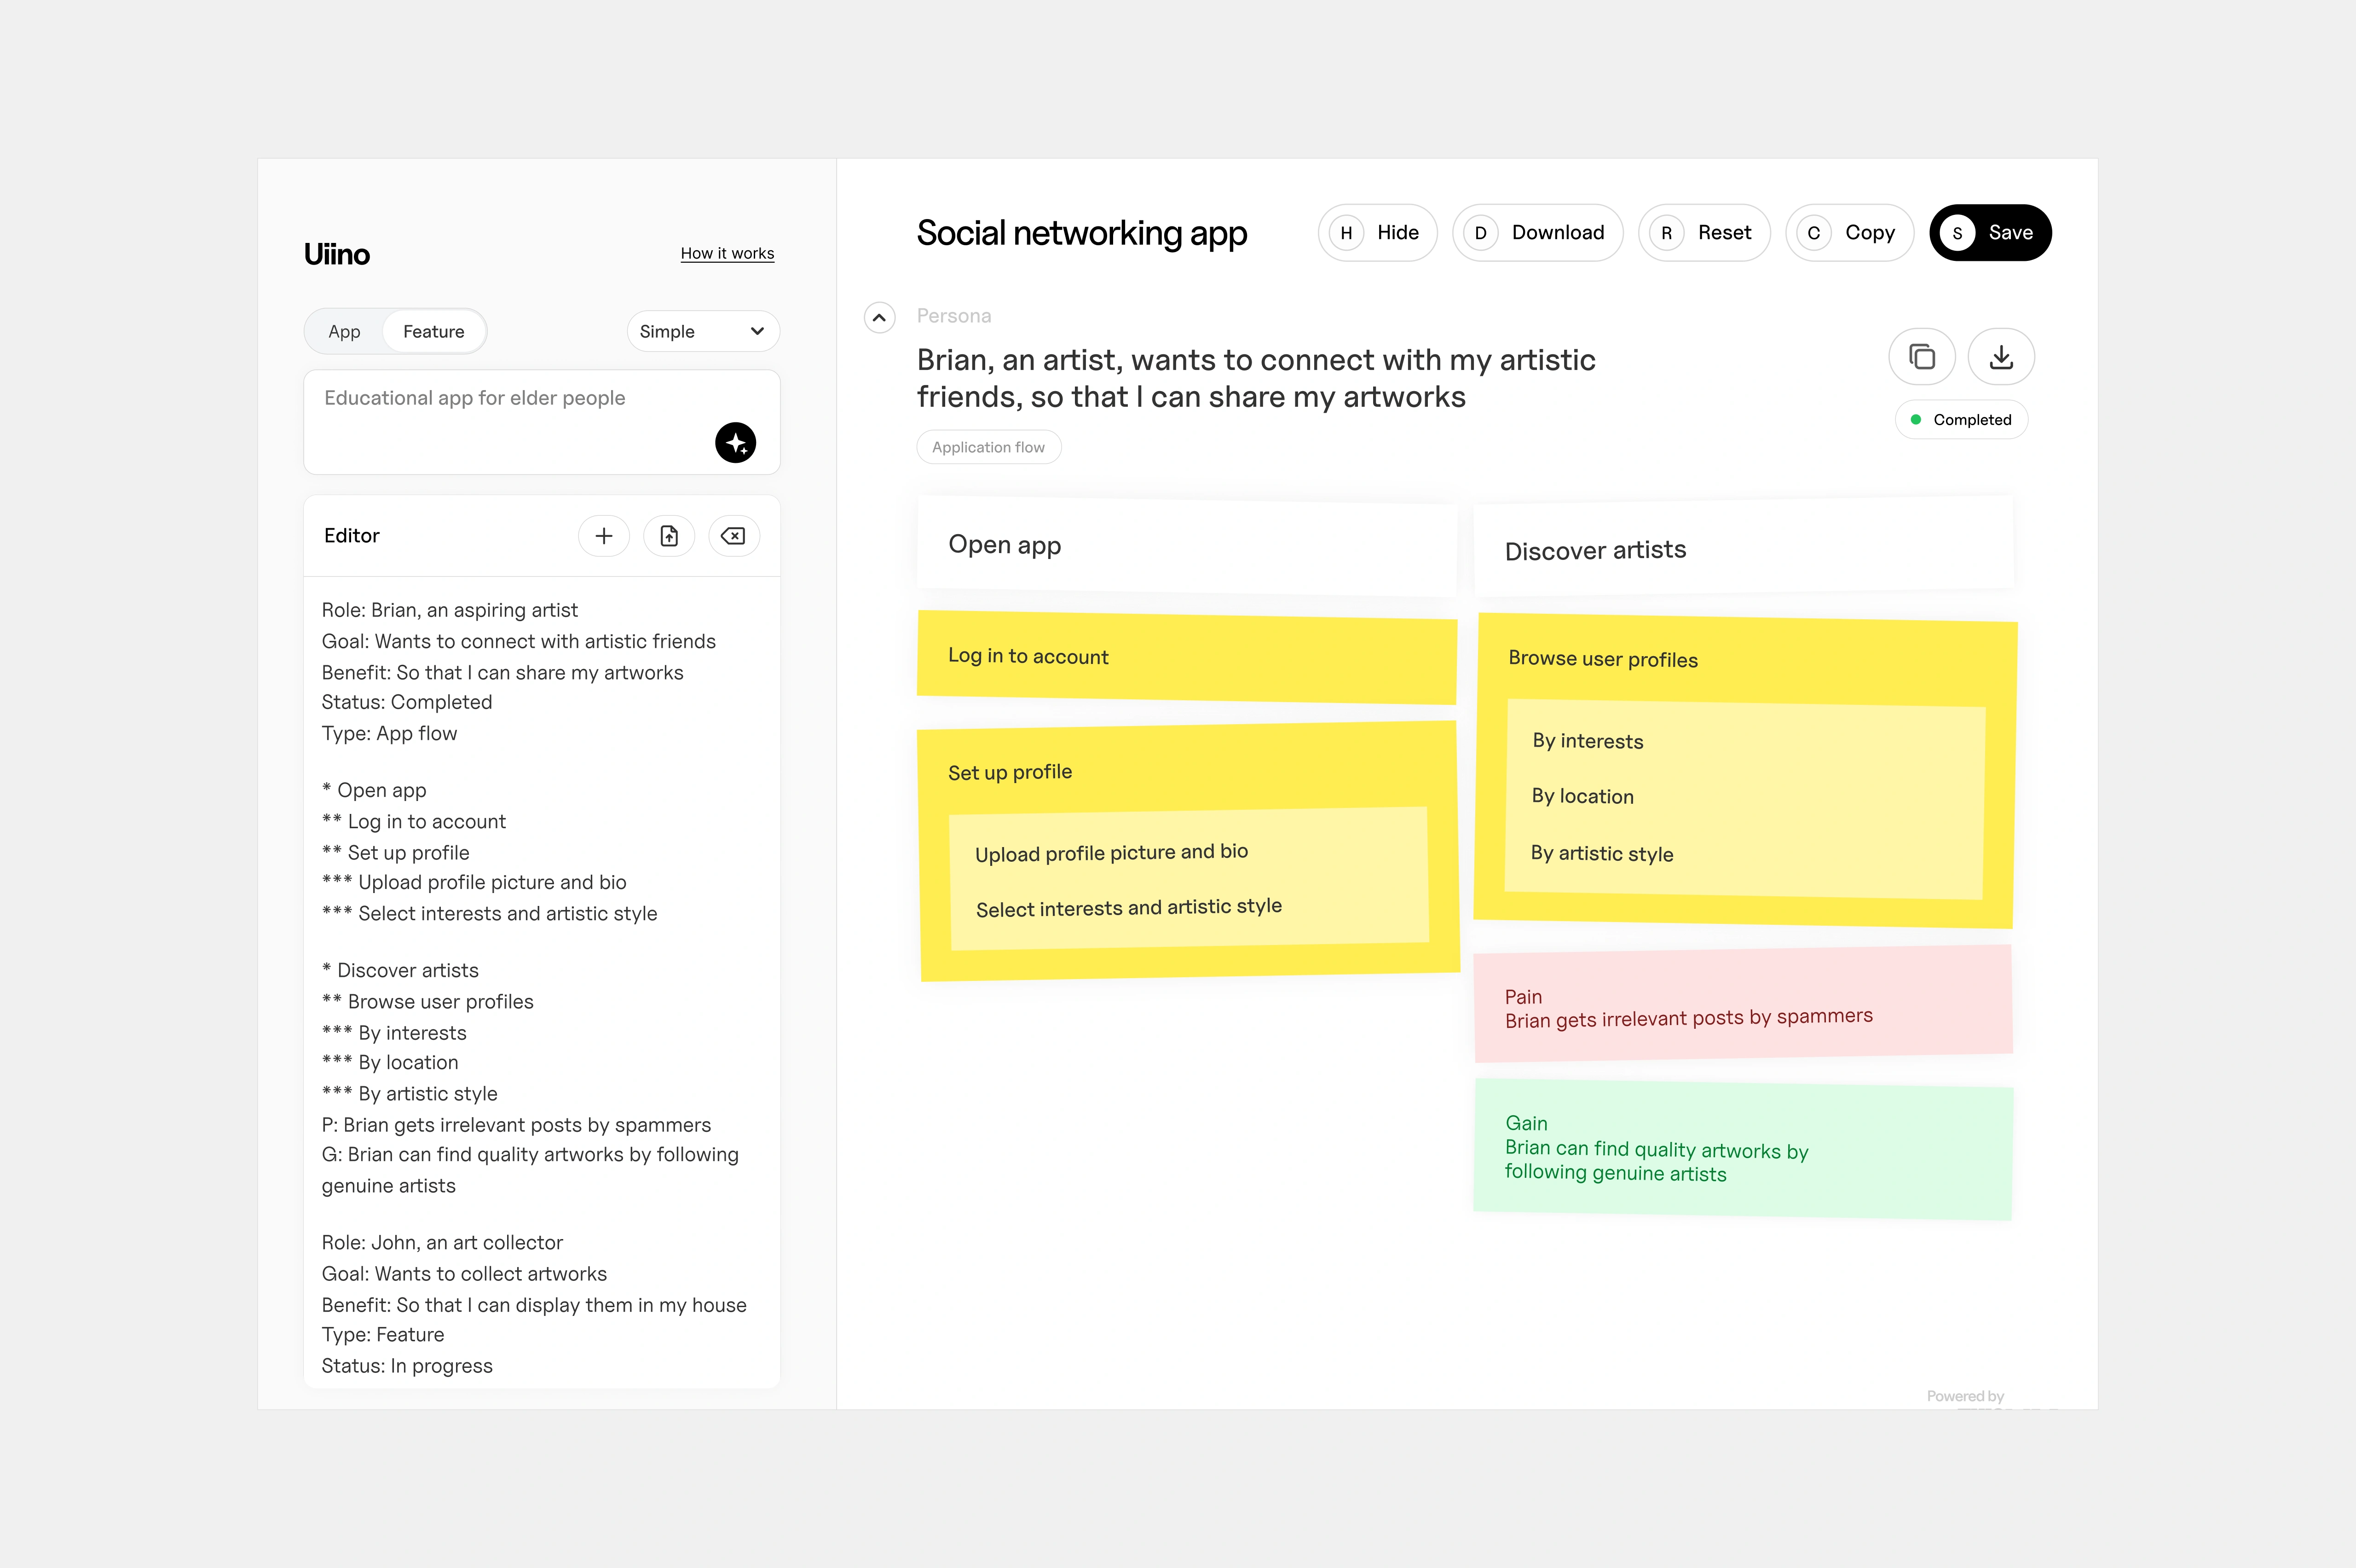This screenshot has width=2356, height=1568.
Task: Collapse the Persona section chevron
Action: tap(879, 318)
